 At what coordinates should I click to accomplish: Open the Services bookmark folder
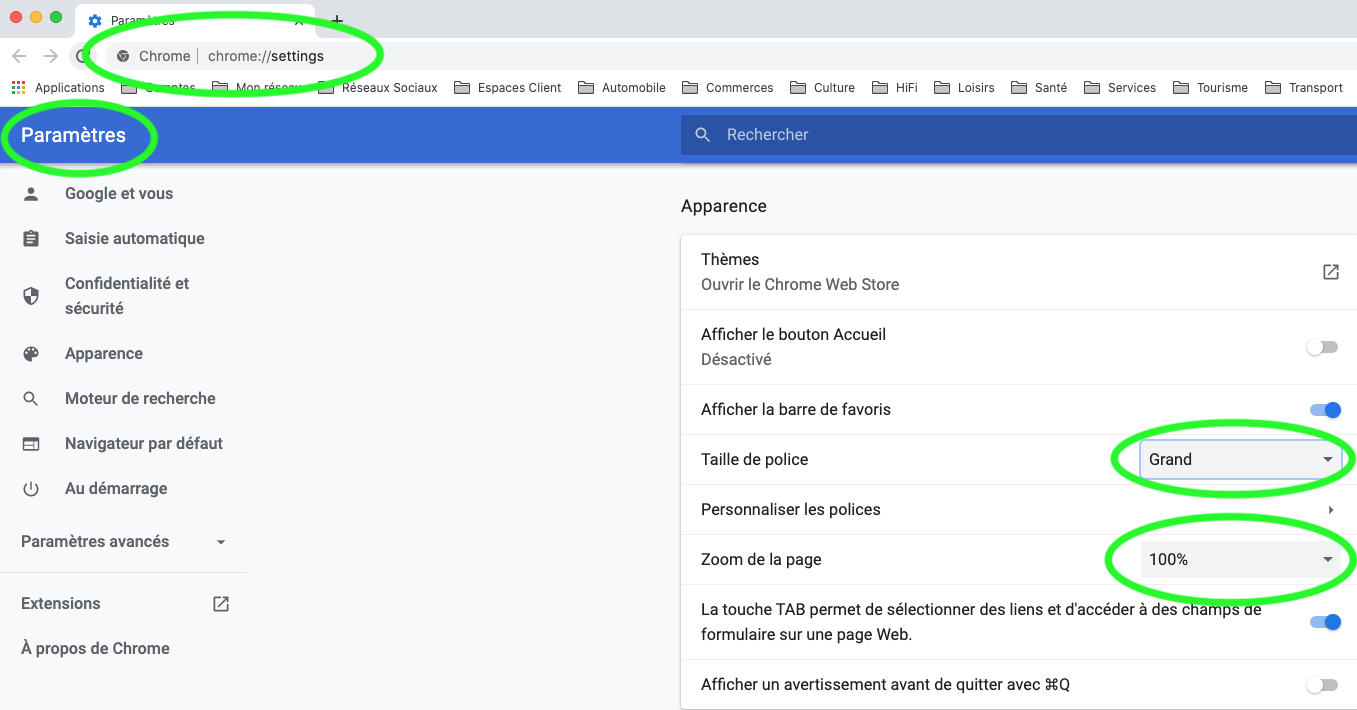coord(1120,87)
